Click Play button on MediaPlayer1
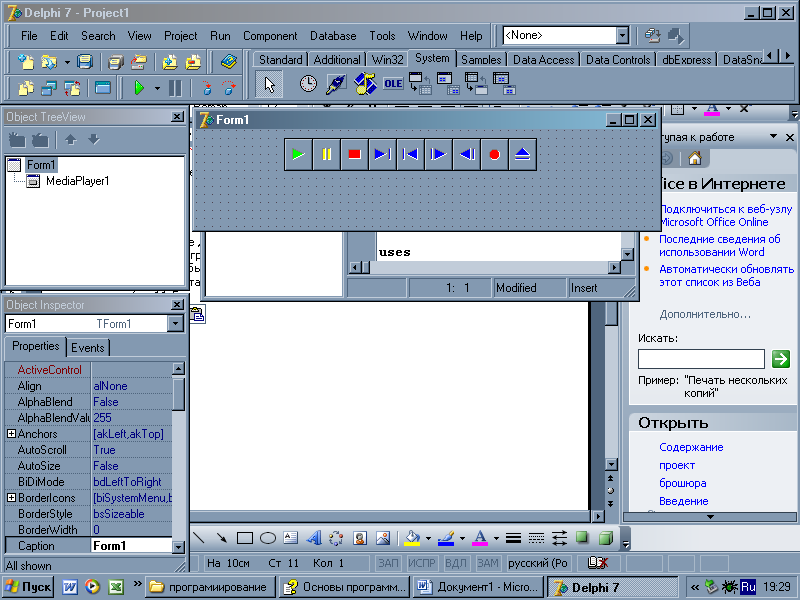800x600 pixels. click(298, 154)
